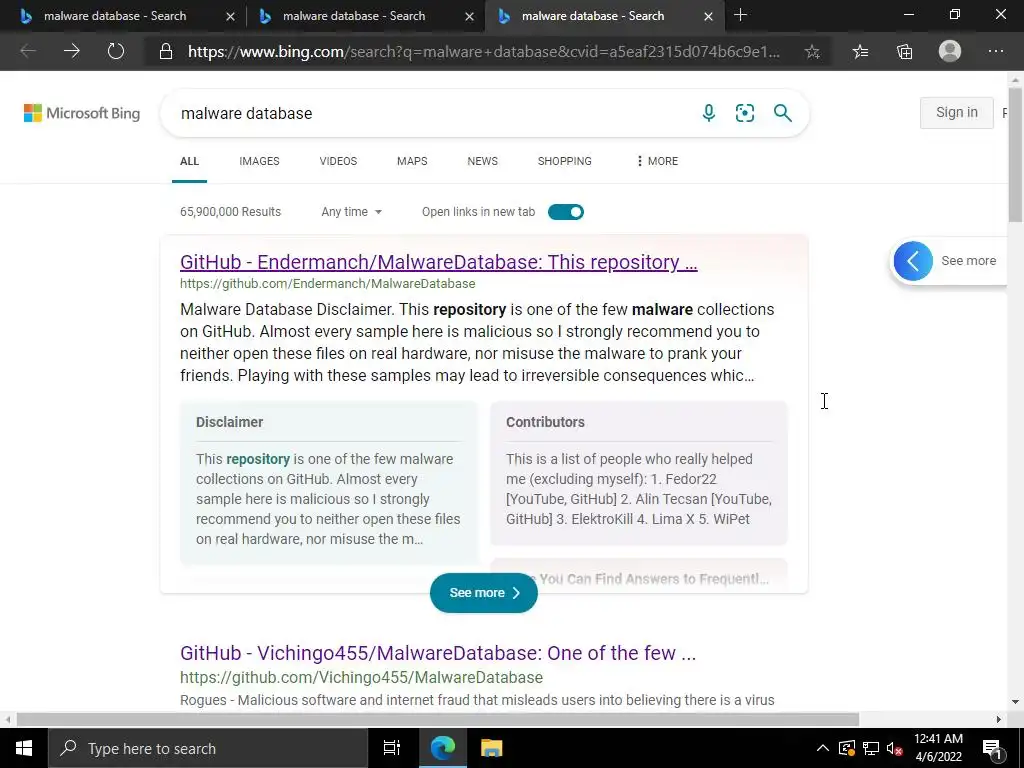Image resolution: width=1024 pixels, height=768 pixels.
Task: Expand the MORE search categories menu
Action: tap(657, 161)
